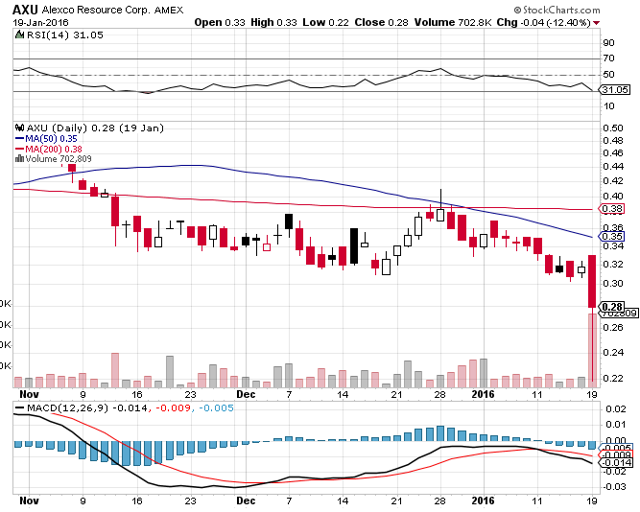Click the black MACD line legend dash

tap(20, 408)
